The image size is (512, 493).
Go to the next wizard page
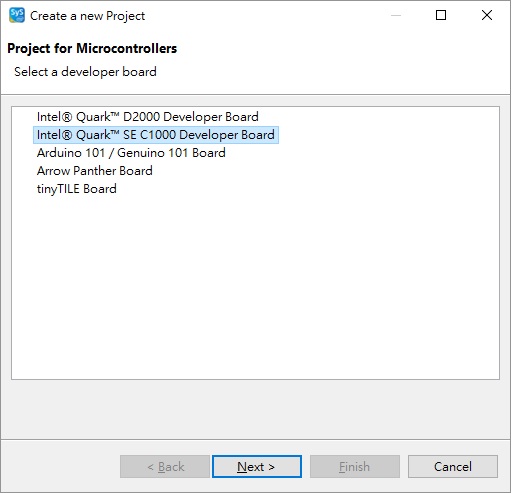pos(257,467)
